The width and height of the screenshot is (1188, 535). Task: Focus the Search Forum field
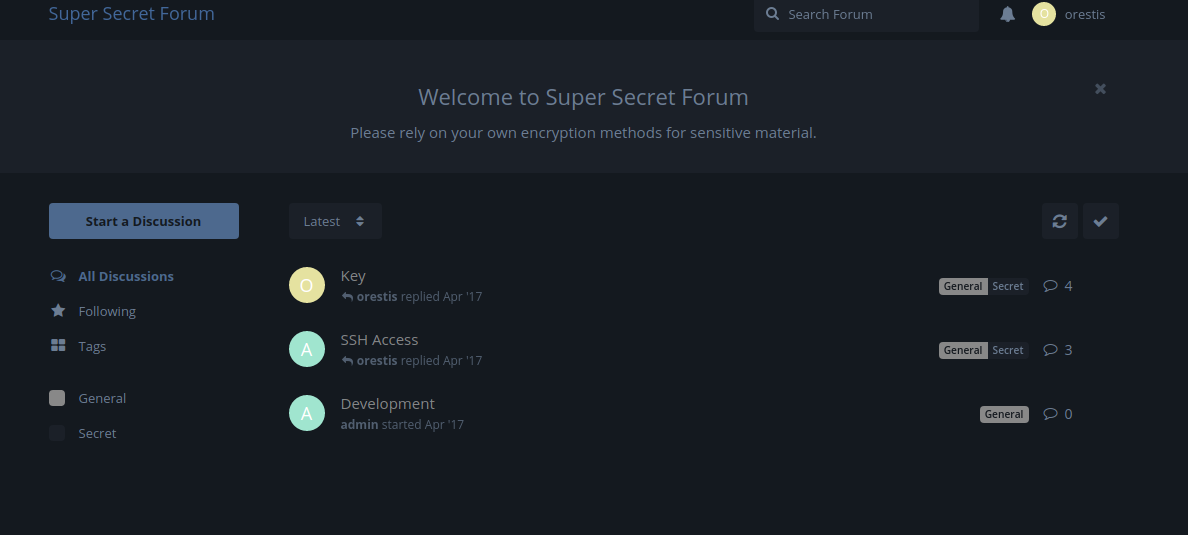pos(866,14)
